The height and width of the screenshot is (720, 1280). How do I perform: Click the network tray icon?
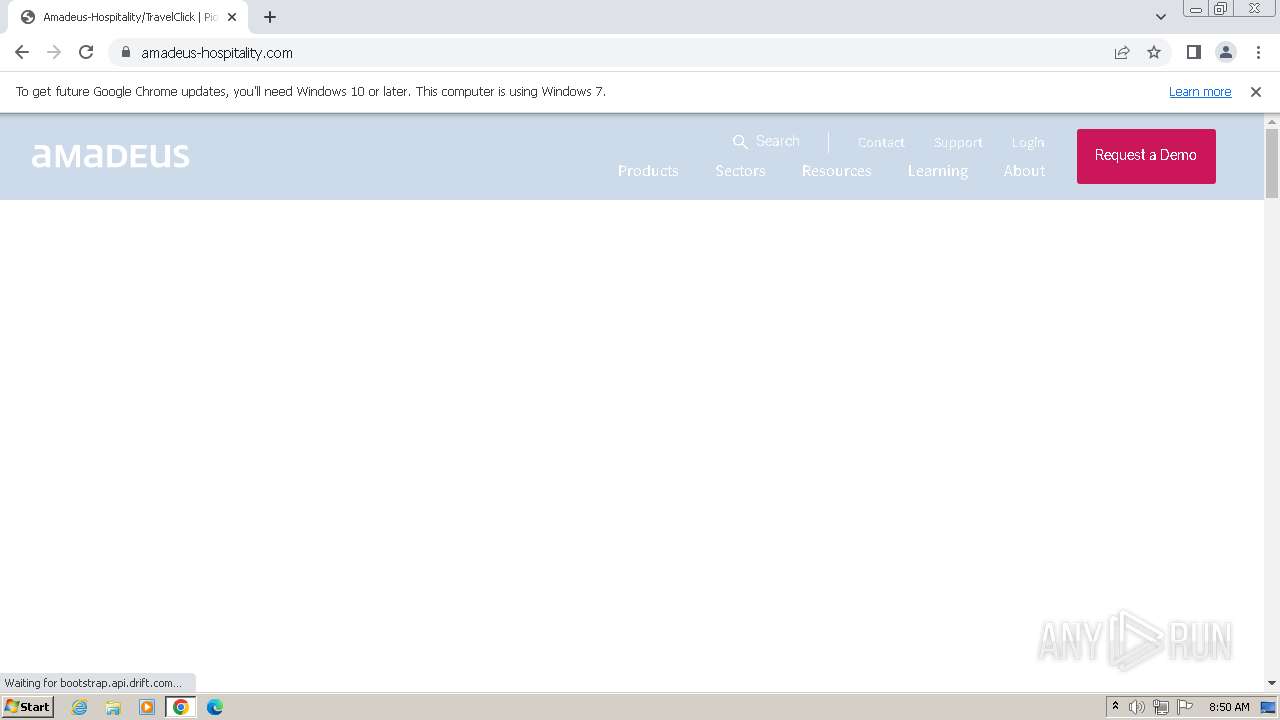click(1161, 707)
